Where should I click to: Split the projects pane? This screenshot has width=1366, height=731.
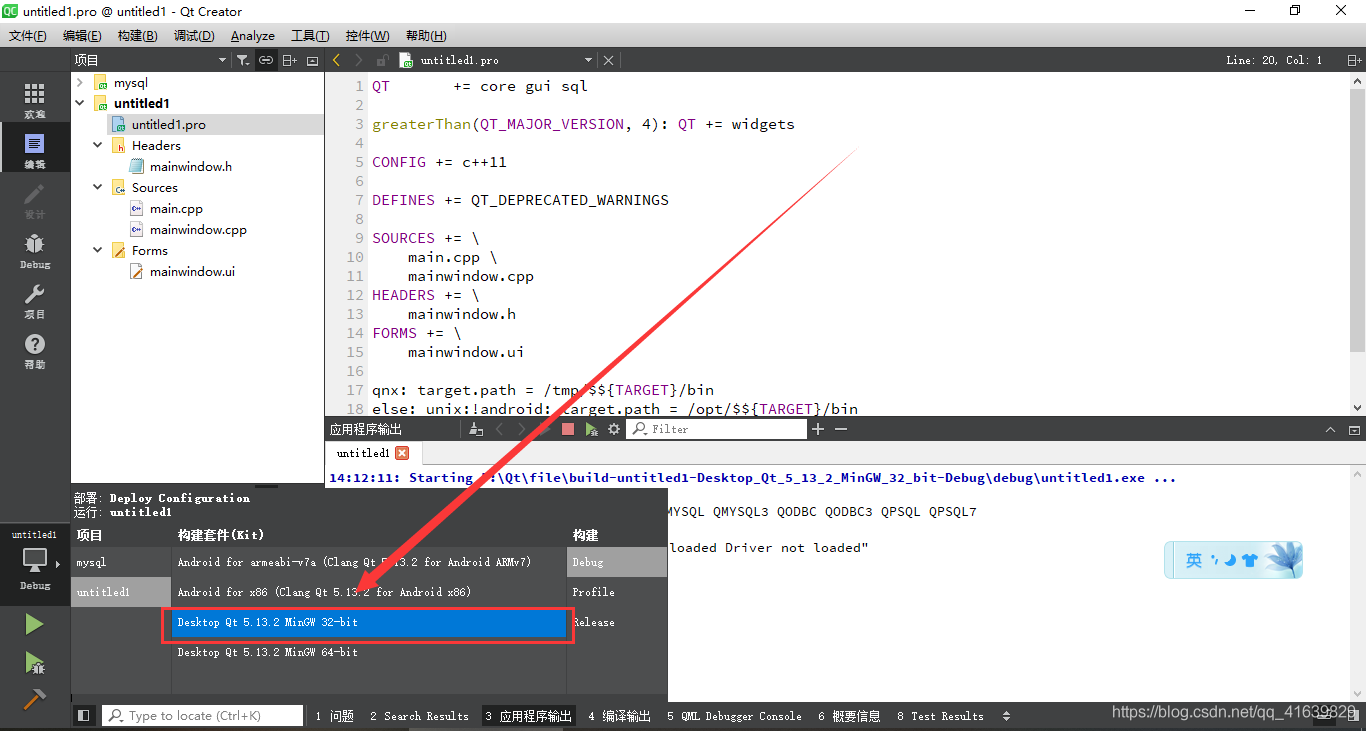click(x=290, y=60)
